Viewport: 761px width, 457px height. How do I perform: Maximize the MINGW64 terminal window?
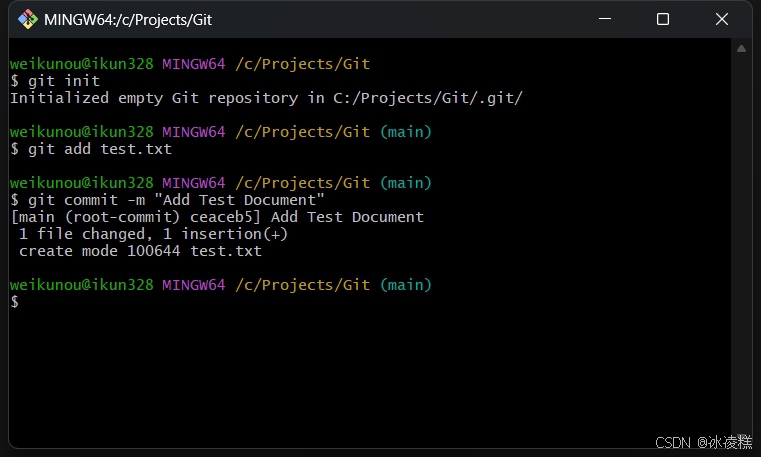pos(663,19)
